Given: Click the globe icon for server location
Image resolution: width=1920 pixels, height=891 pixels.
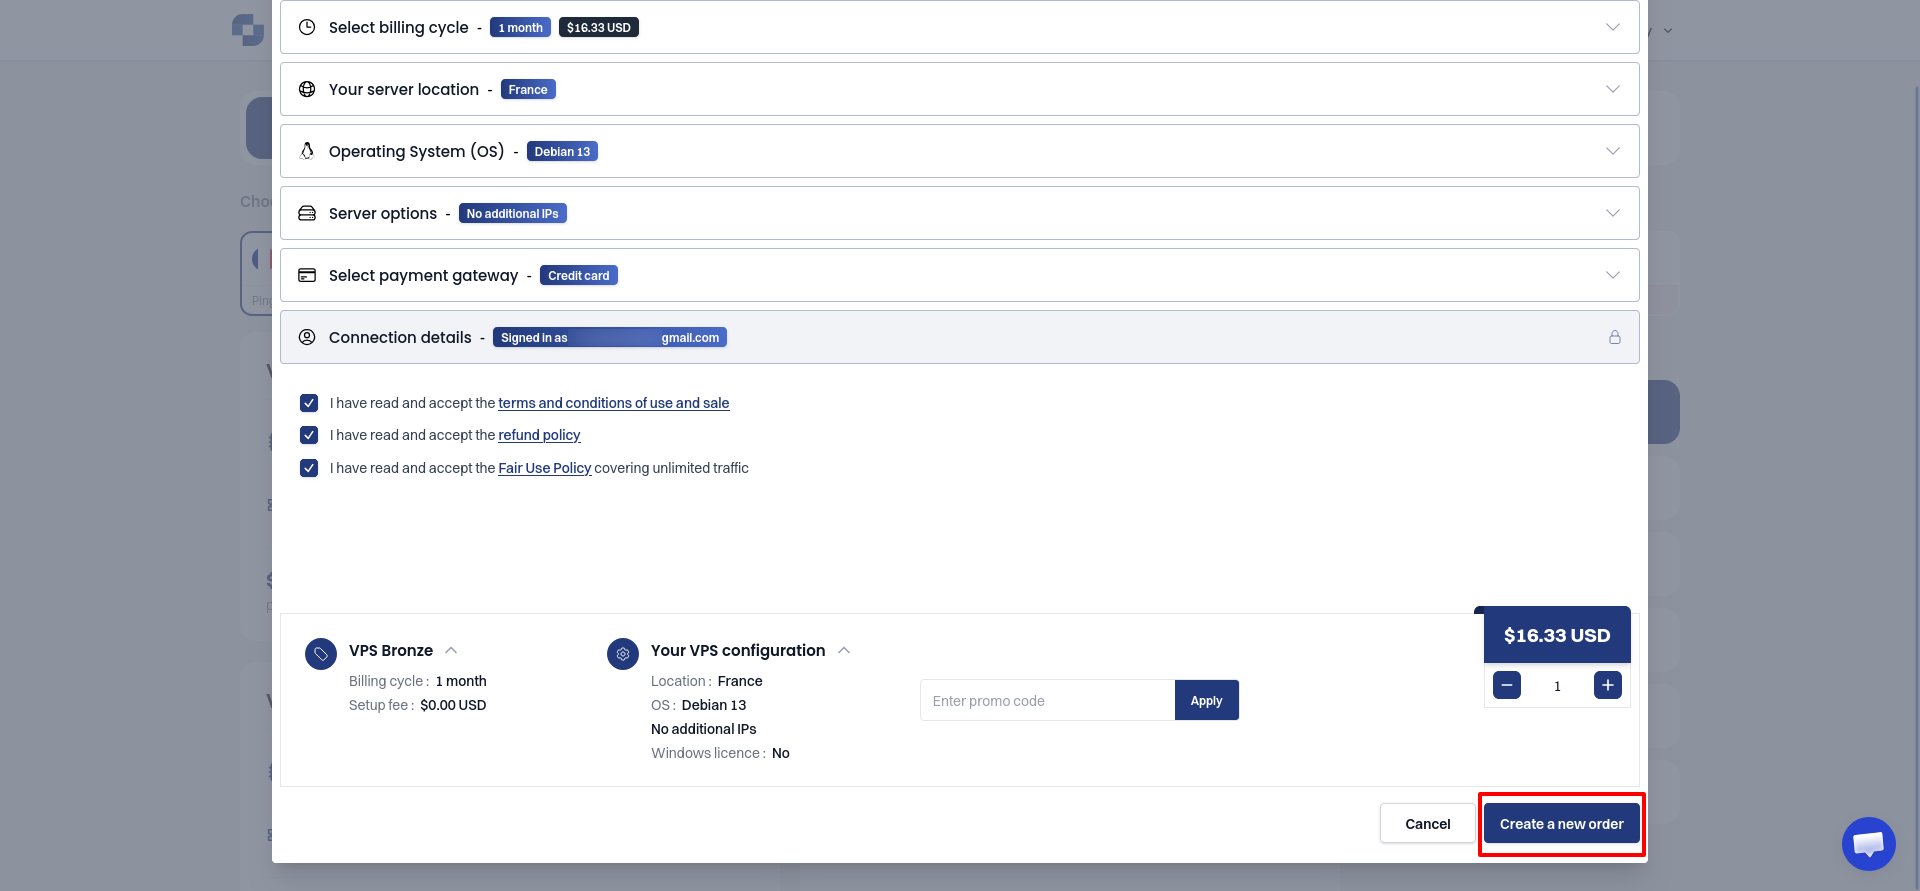Looking at the screenshot, I should point(307,89).
